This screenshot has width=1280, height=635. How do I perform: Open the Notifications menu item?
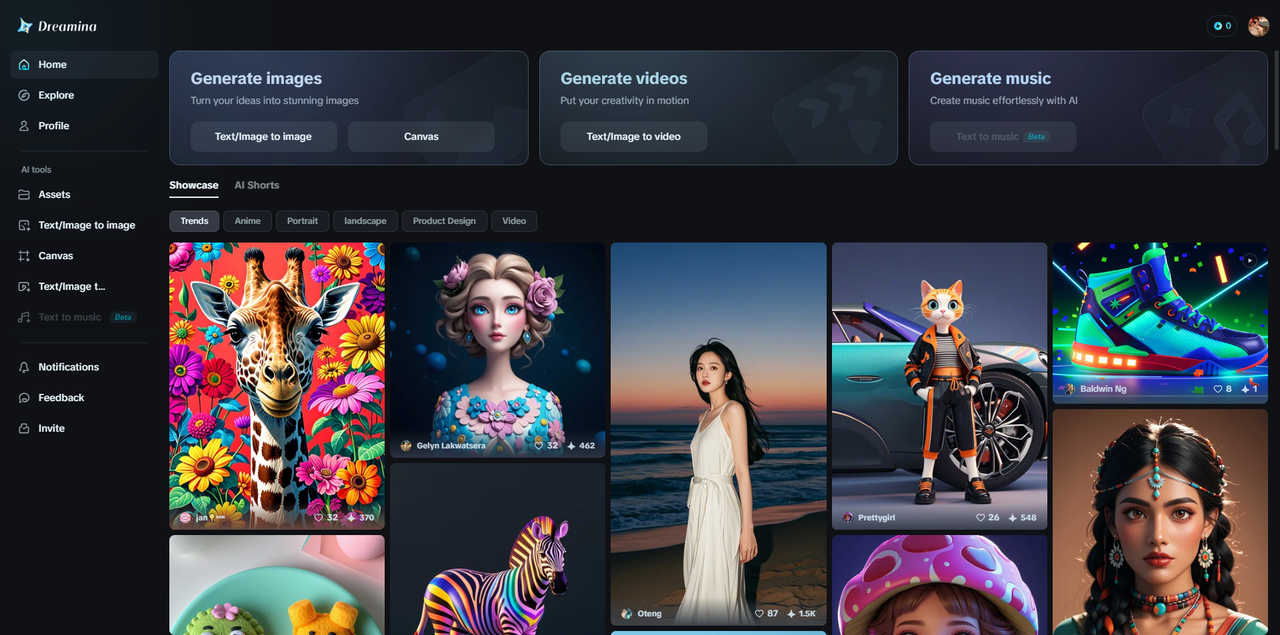tap(85, 367)
